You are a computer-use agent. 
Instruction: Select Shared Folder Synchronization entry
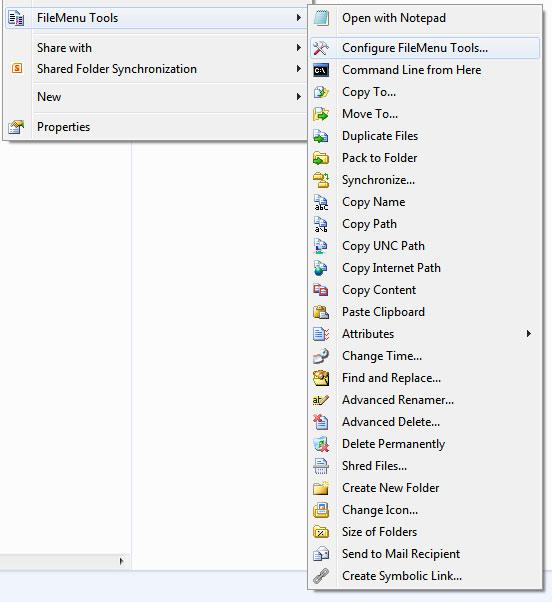pos(156,69)
